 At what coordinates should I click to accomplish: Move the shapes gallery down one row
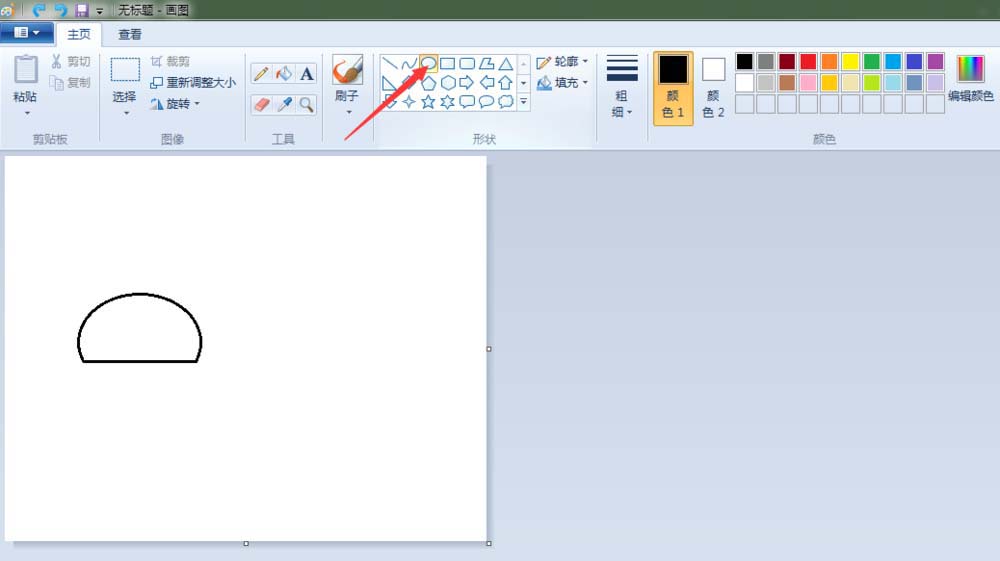point(524,83)
